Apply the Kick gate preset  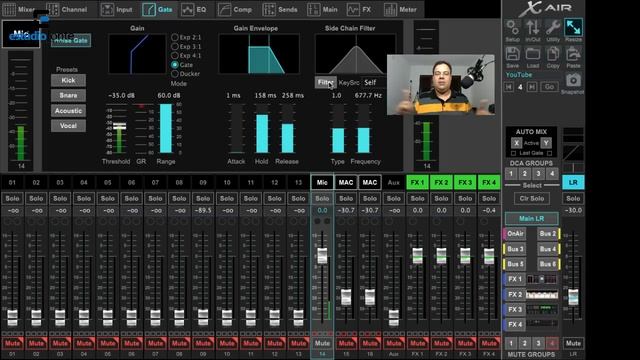tap(68, 80)
